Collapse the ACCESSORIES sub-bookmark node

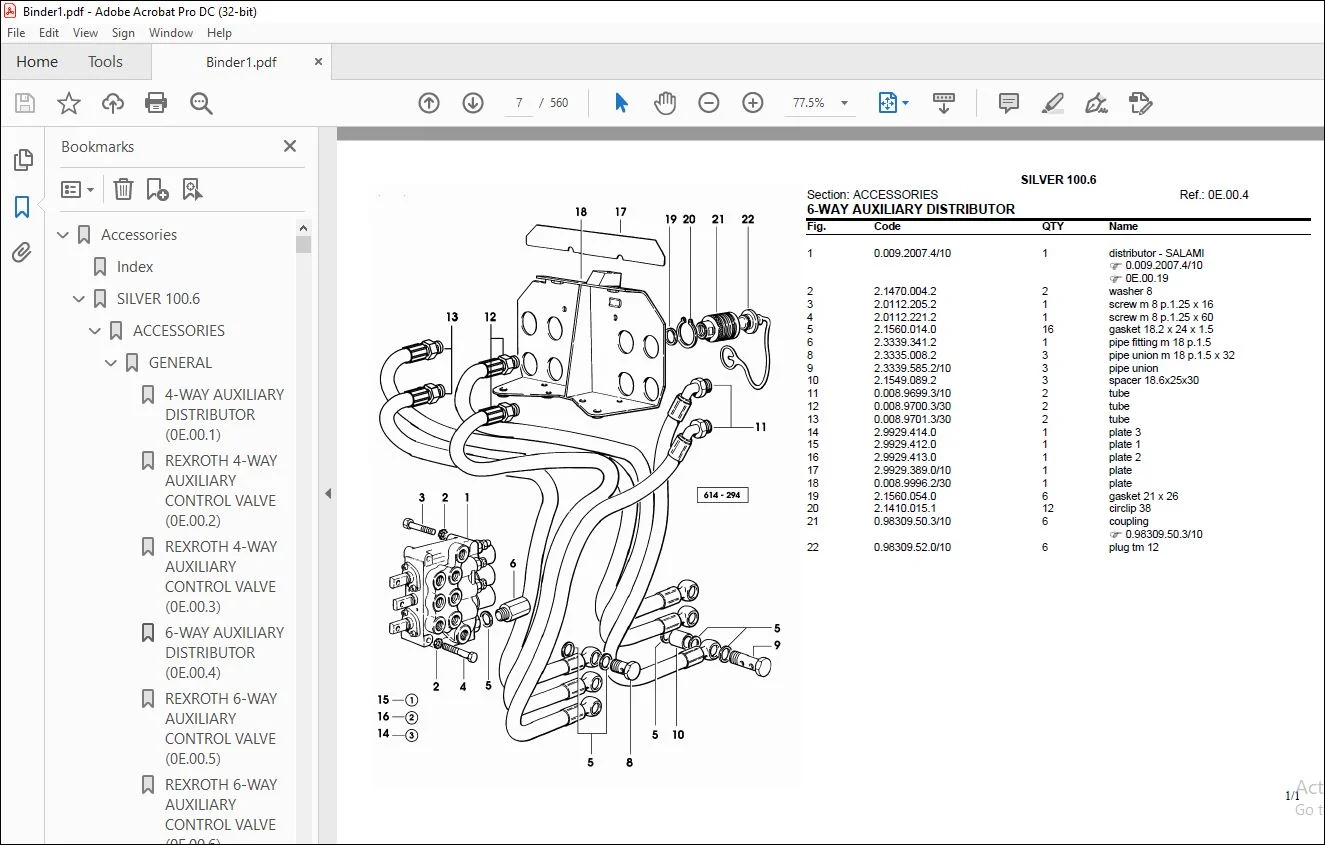pos(96,331)
